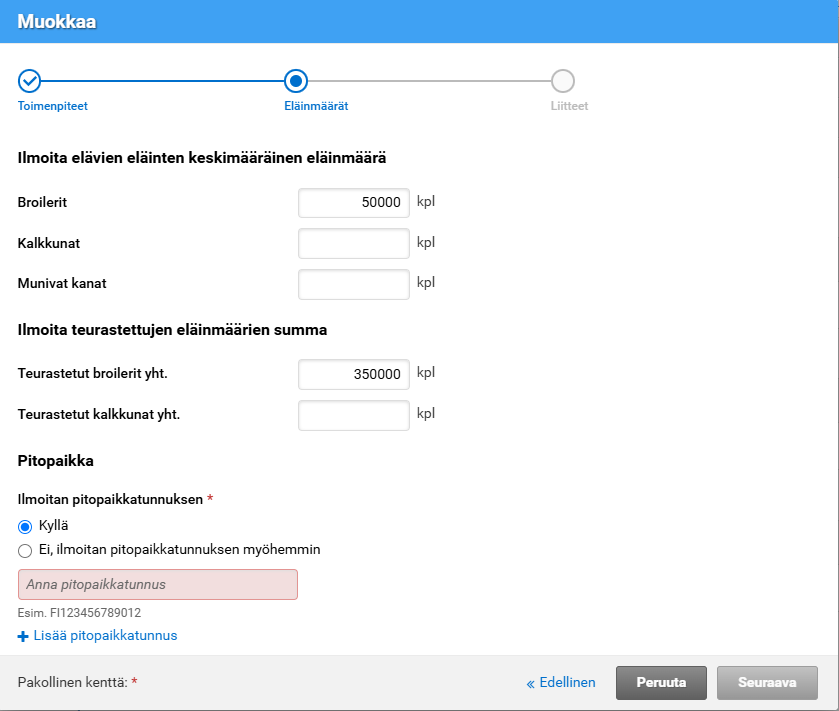Click the active Eläinmäärät step circle
Viewport: 839px width, 711px height.
296,81
